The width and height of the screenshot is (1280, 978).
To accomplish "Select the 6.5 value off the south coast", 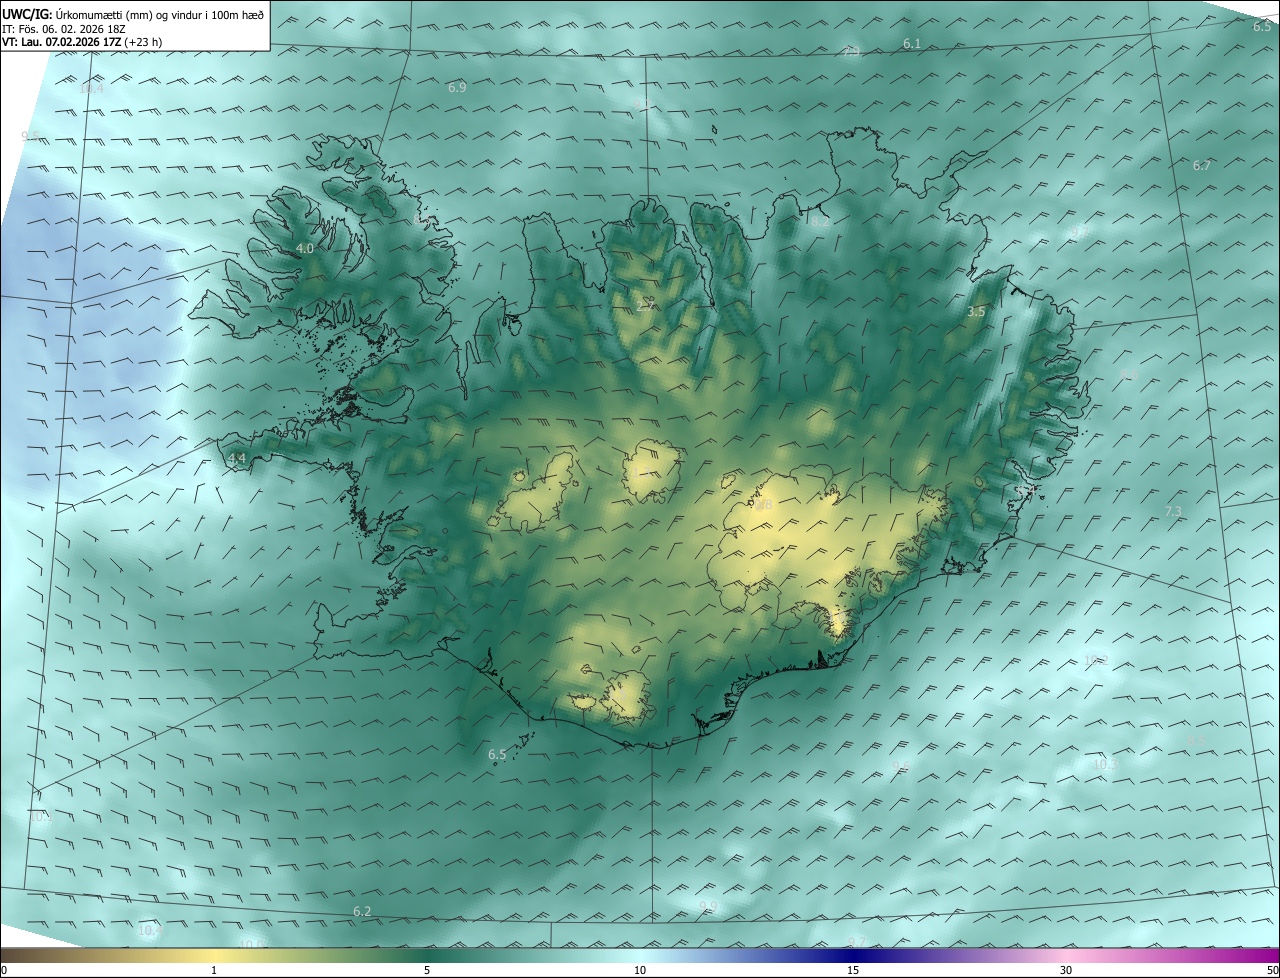I will click(x=497, y=755).
